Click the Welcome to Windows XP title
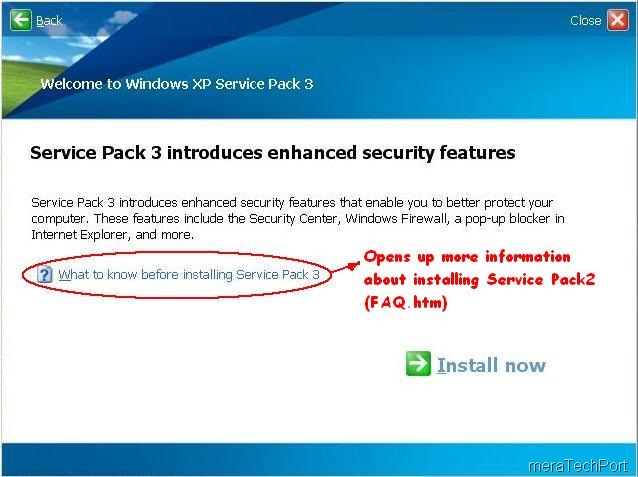The height and width of the screenshot is (477, 638). pos(177,84)
